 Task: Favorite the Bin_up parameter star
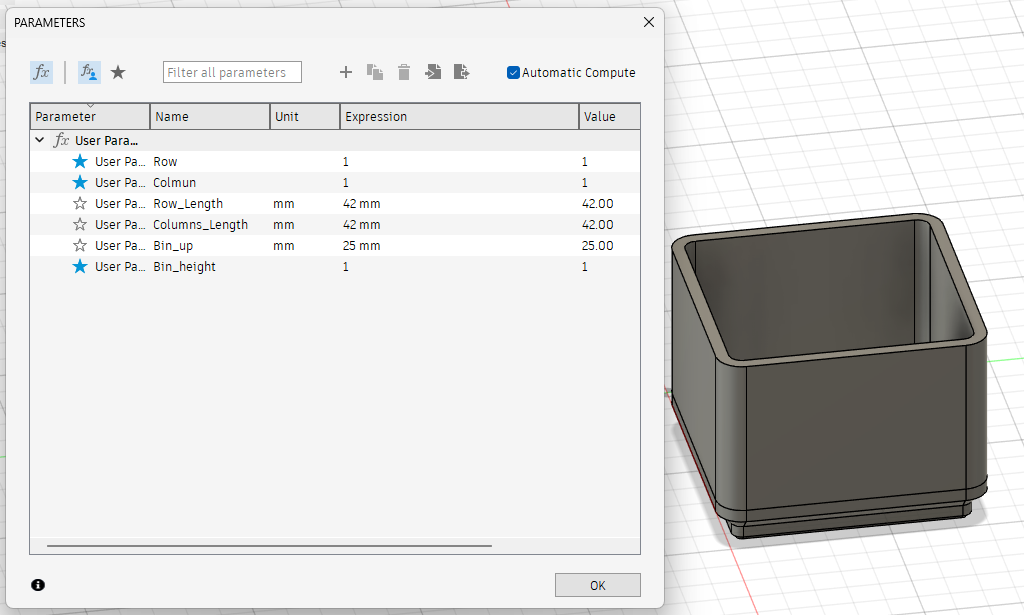pos(80,245)
